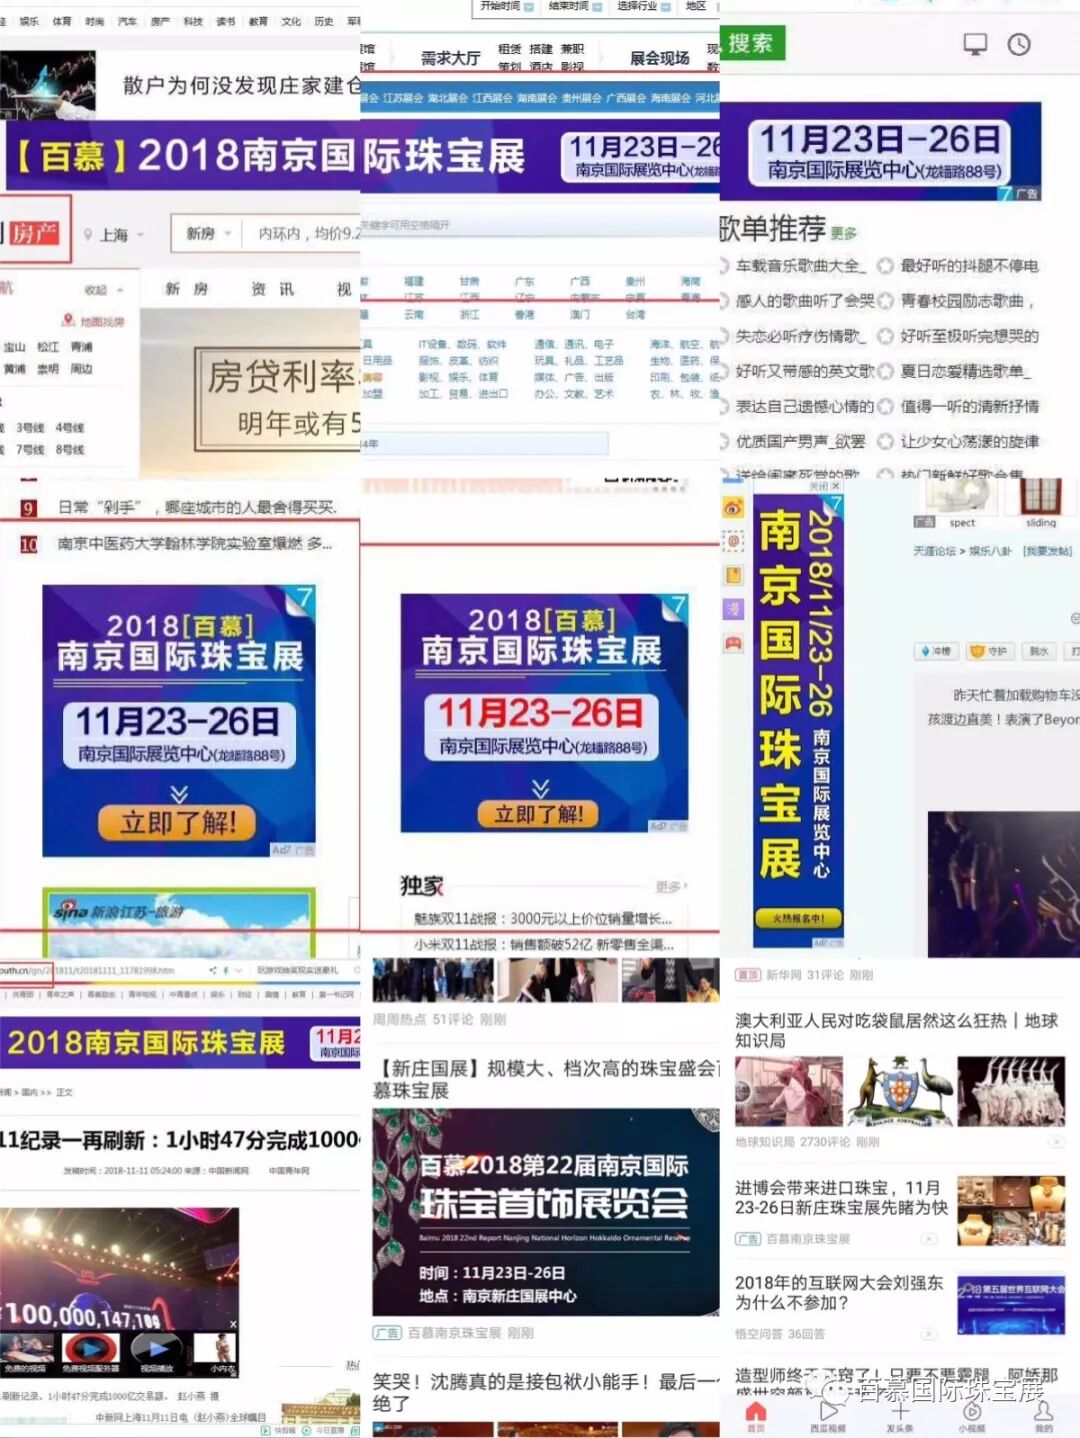Dismiss the 地球知识局 article with x icon
Viewport: 1080px width, 1438px height.
click(x=1056, y=1141)
